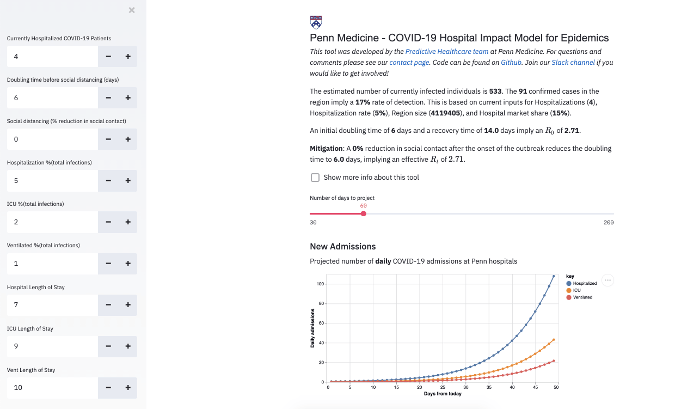Image resolution: width=675 pixels, height=409 pixels.
Task: Increase Currently Hospitalized COVID-19 Patients with plus
Action: click(x=128, y=56)
